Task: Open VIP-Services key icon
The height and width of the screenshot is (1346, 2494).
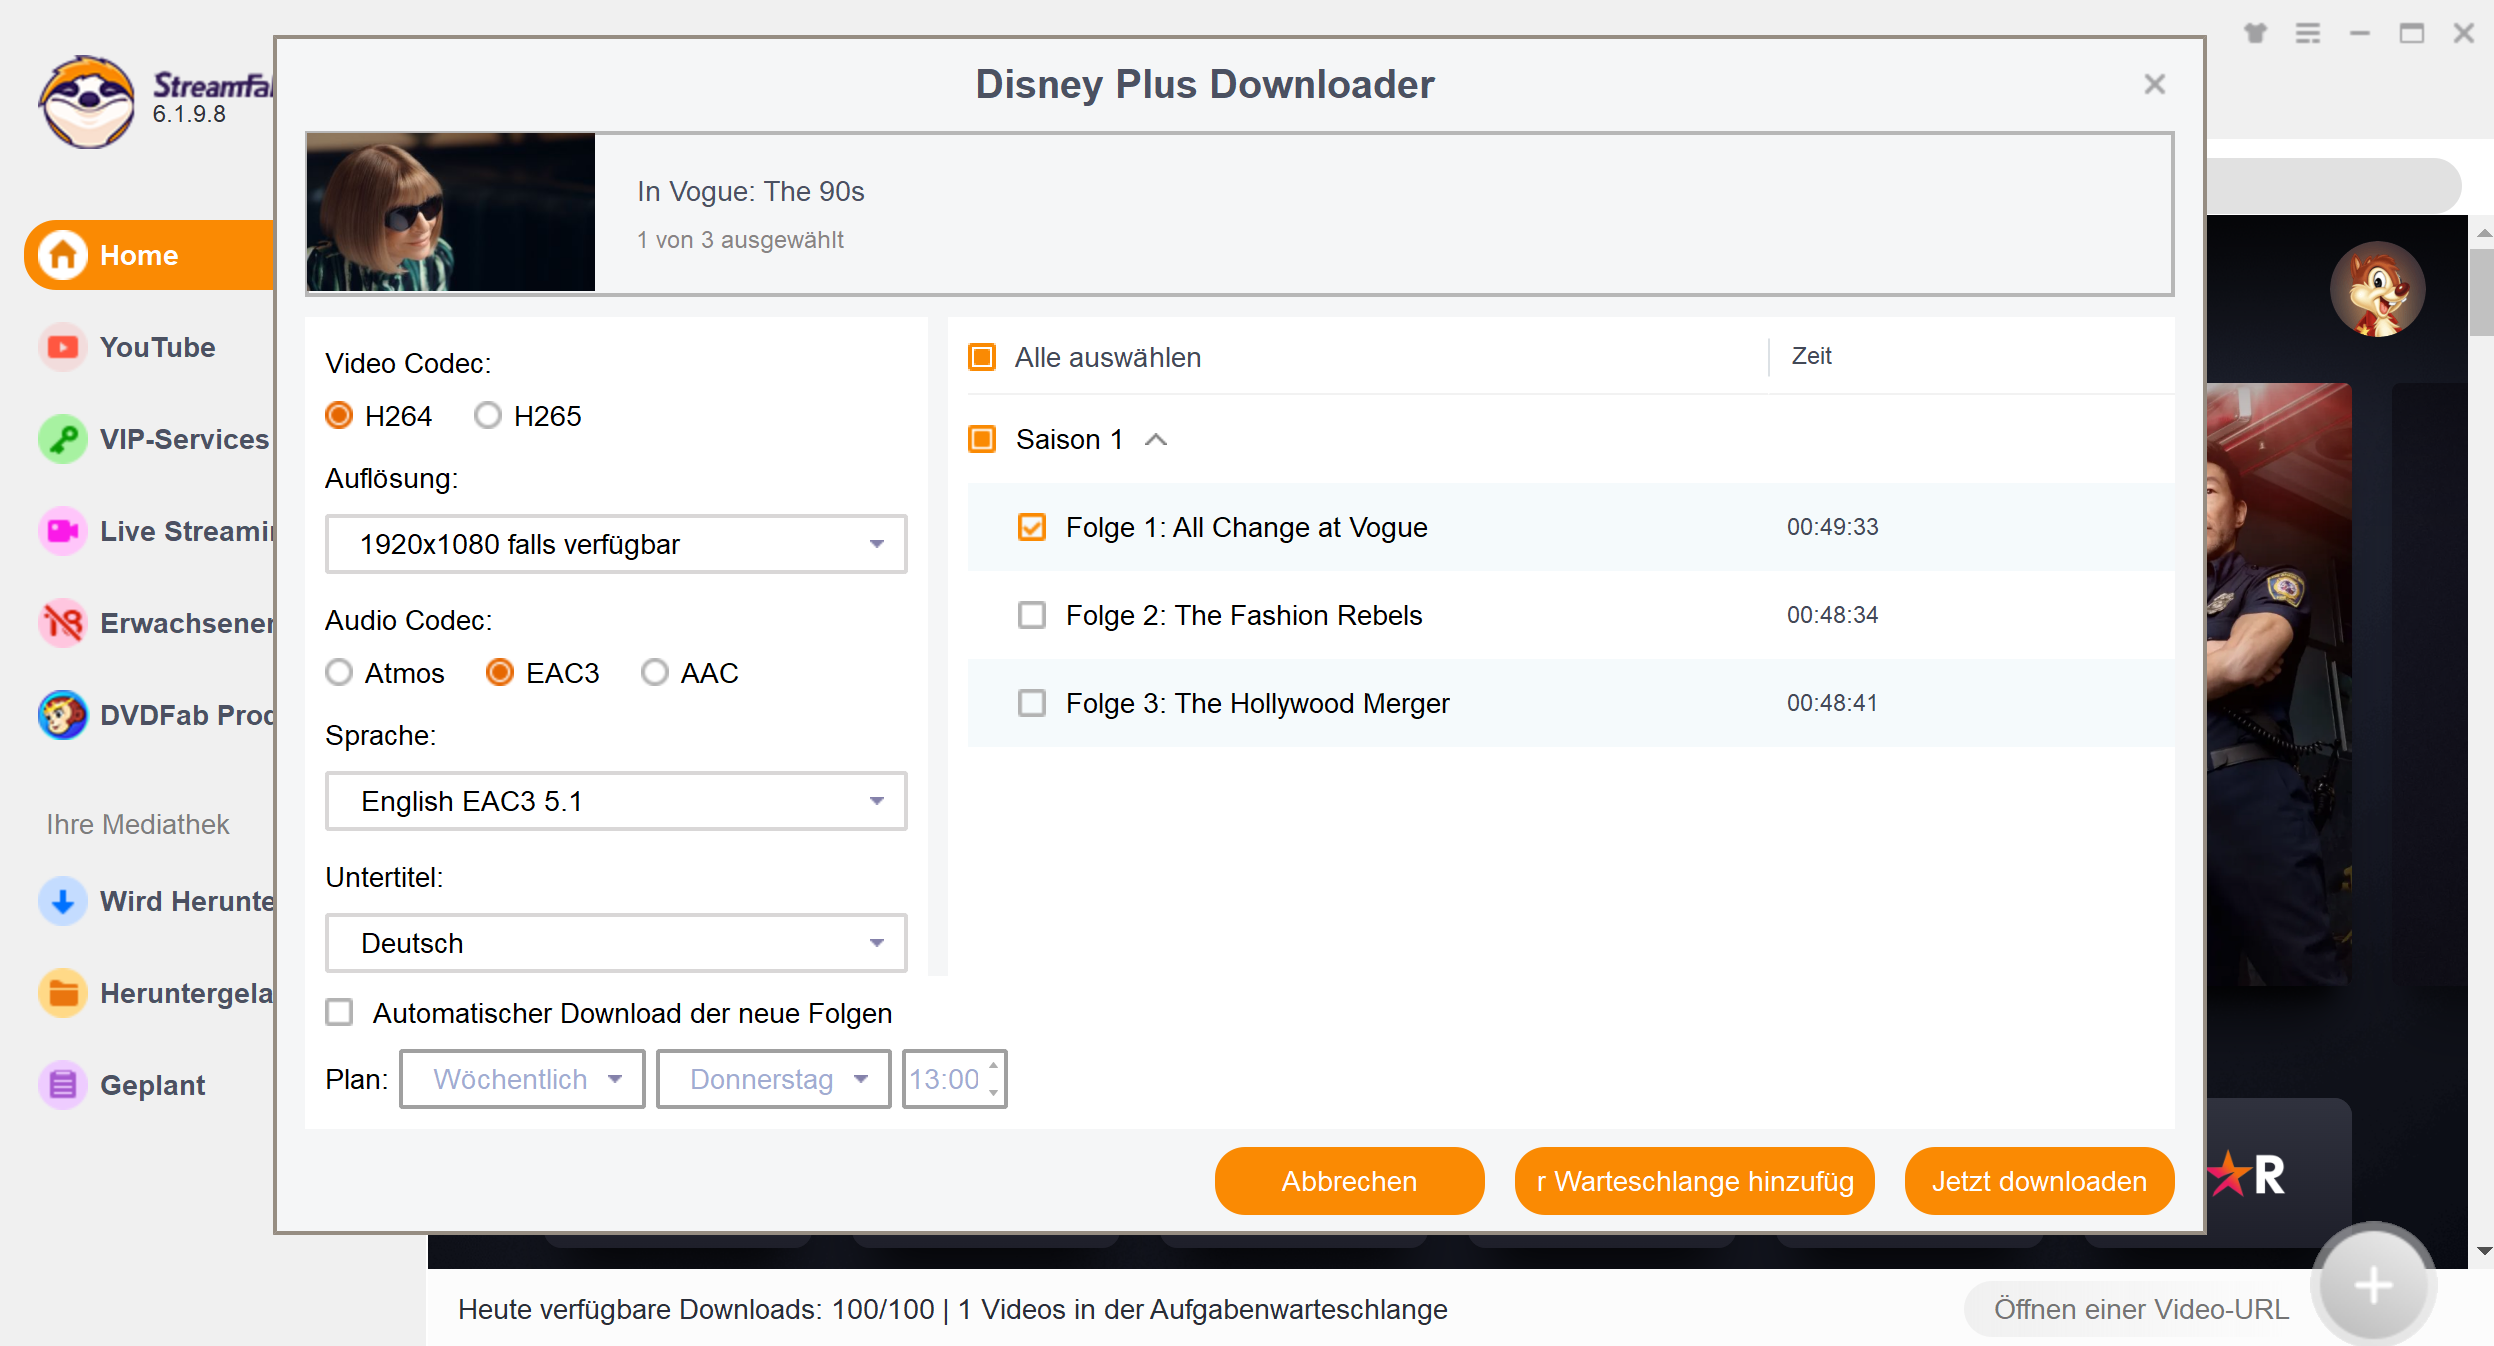Action: tap(63, 439)
